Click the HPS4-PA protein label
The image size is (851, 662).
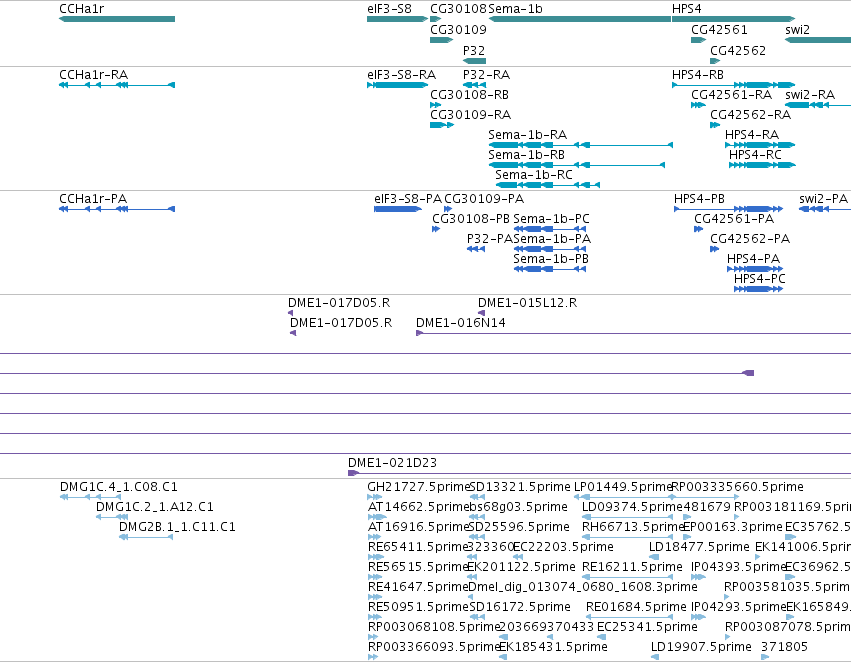pos(753,259)
